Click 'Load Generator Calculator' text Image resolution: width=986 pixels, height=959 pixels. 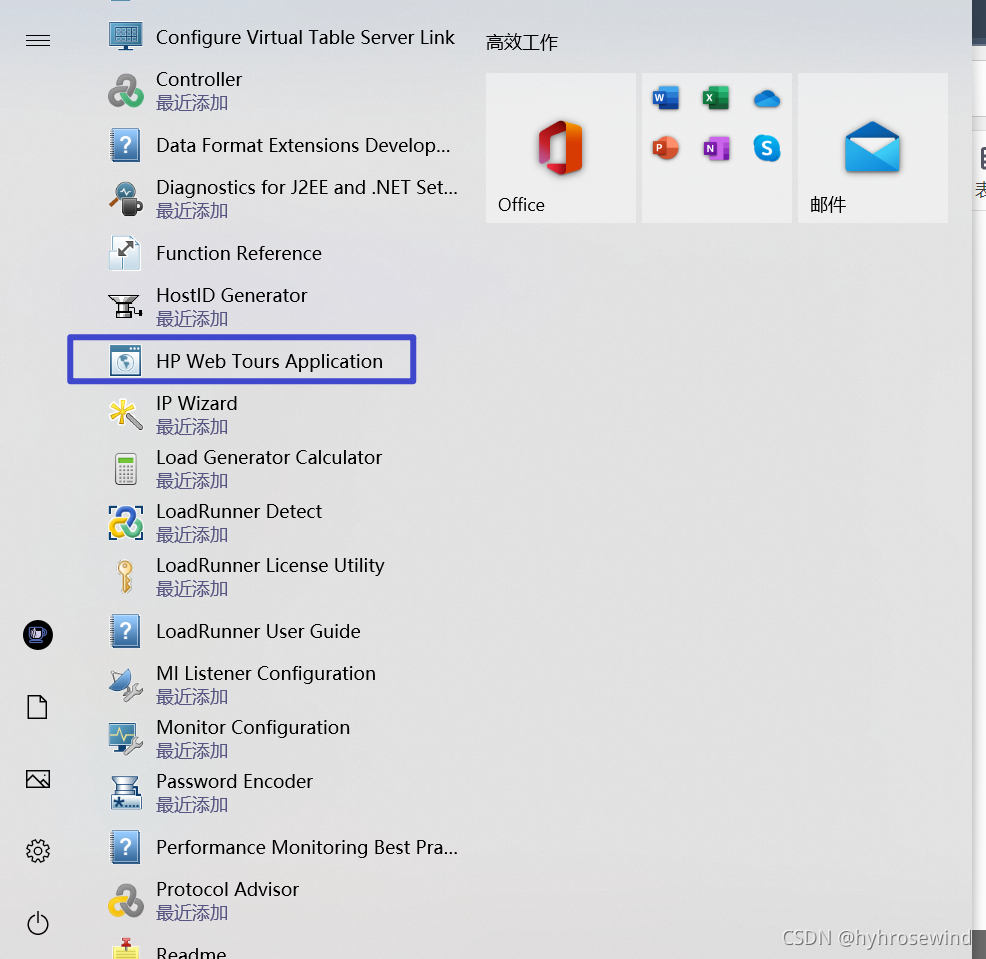pos(269,457)
